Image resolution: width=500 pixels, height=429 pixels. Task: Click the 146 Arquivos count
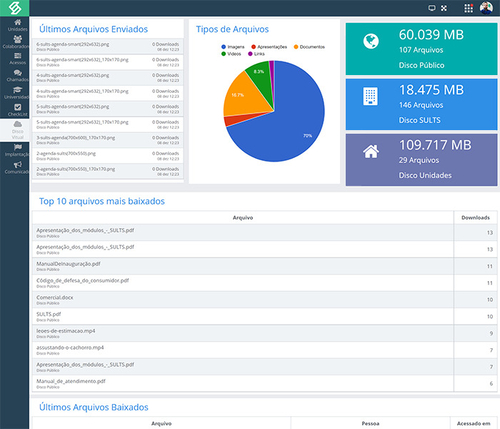[x=421, y=105]
